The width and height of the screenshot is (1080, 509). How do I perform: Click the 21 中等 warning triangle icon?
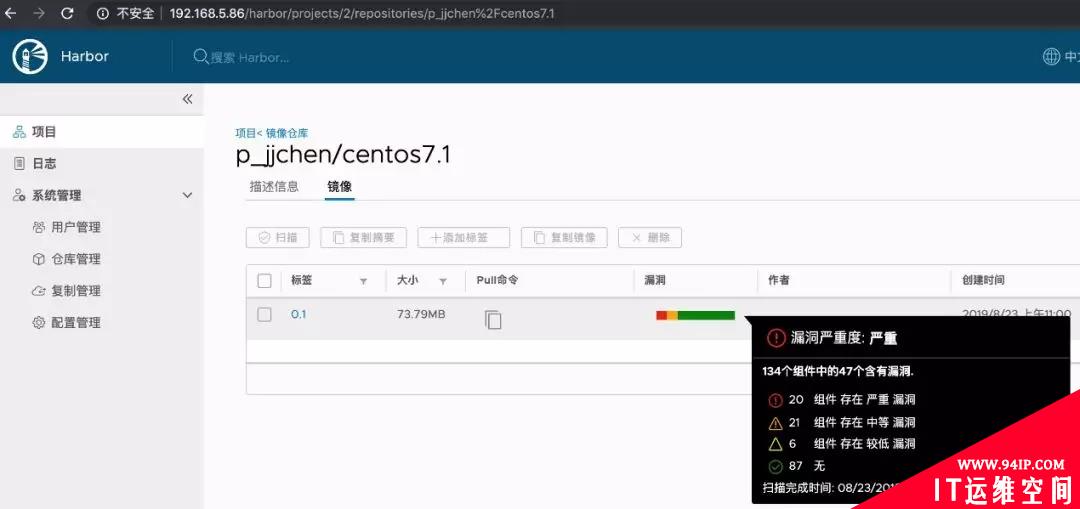pos(776,422)
